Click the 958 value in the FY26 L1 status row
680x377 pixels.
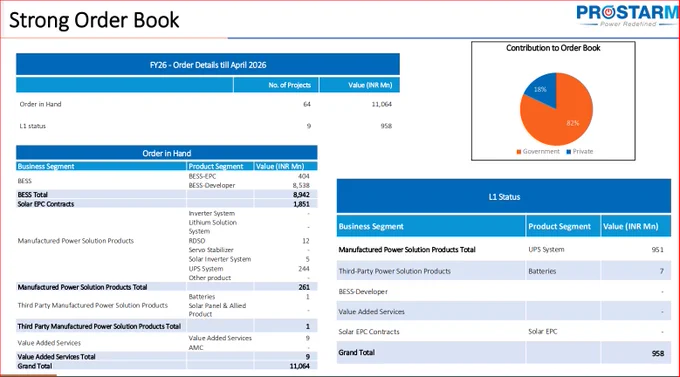click(386, 126)
